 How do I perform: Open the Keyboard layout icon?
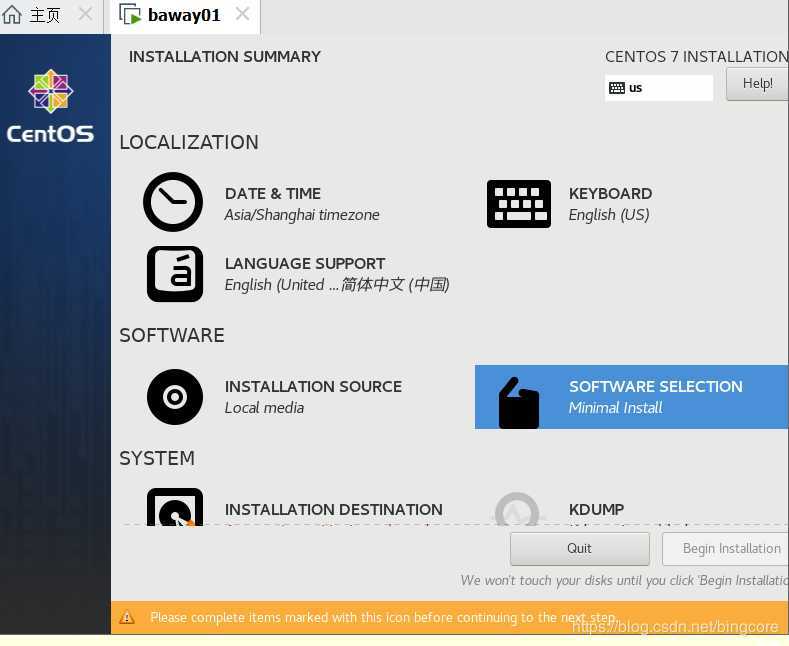click(x=519, y=204)
